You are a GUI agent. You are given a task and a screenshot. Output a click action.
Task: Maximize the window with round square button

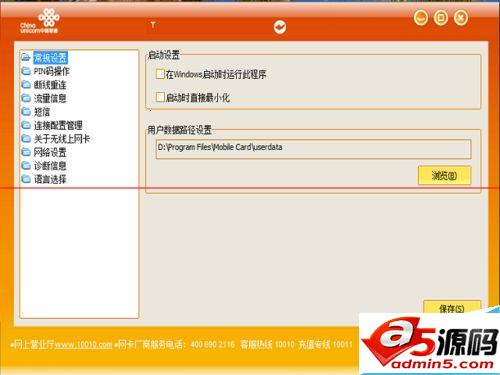point(441,17)
